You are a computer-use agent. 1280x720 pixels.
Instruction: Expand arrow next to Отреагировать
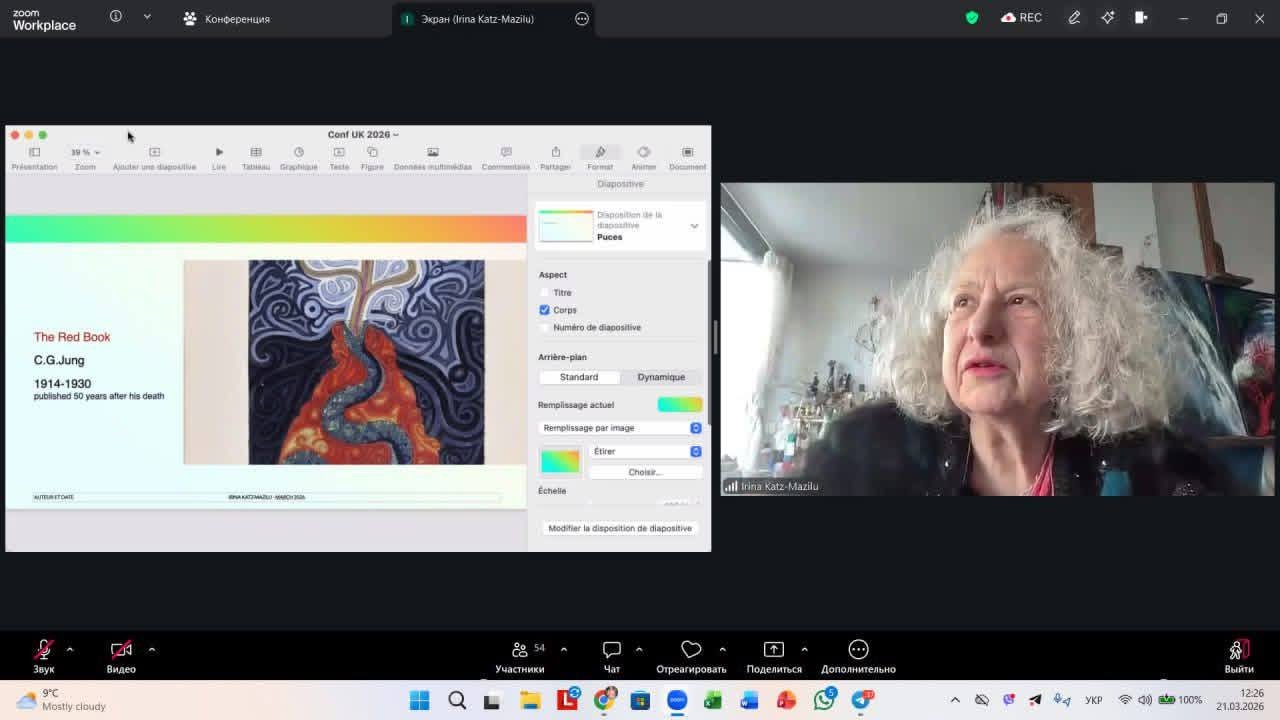pyautogui.click(x=722, y=649)
